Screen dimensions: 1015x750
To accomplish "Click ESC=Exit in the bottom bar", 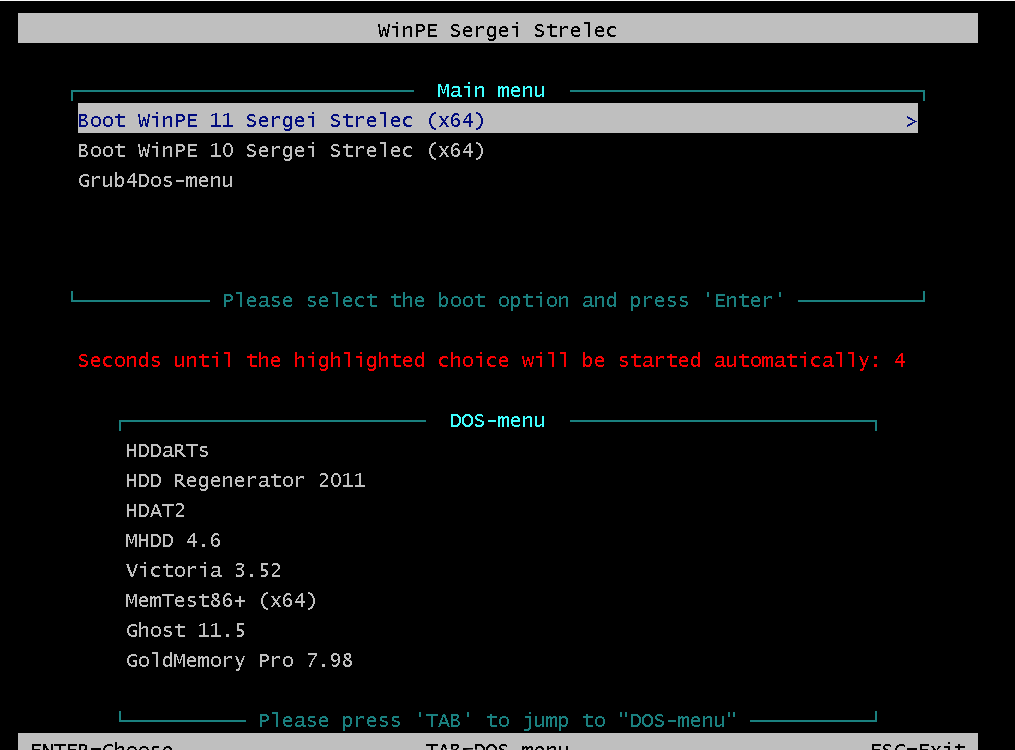I will [918, 744].
